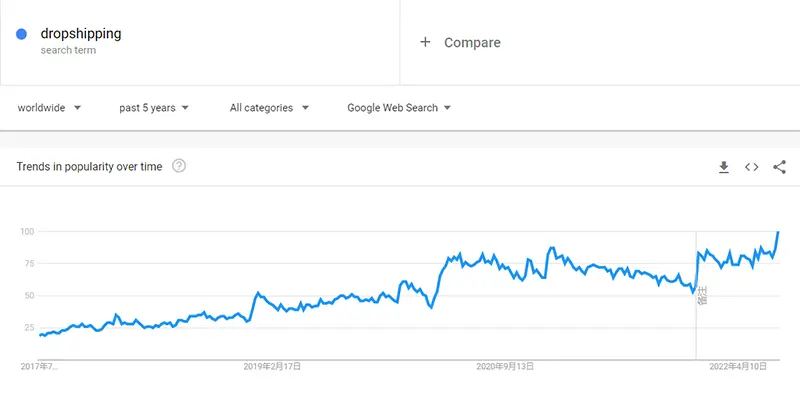Open the embed code icon
800x407 pixels.
[752, 167]
